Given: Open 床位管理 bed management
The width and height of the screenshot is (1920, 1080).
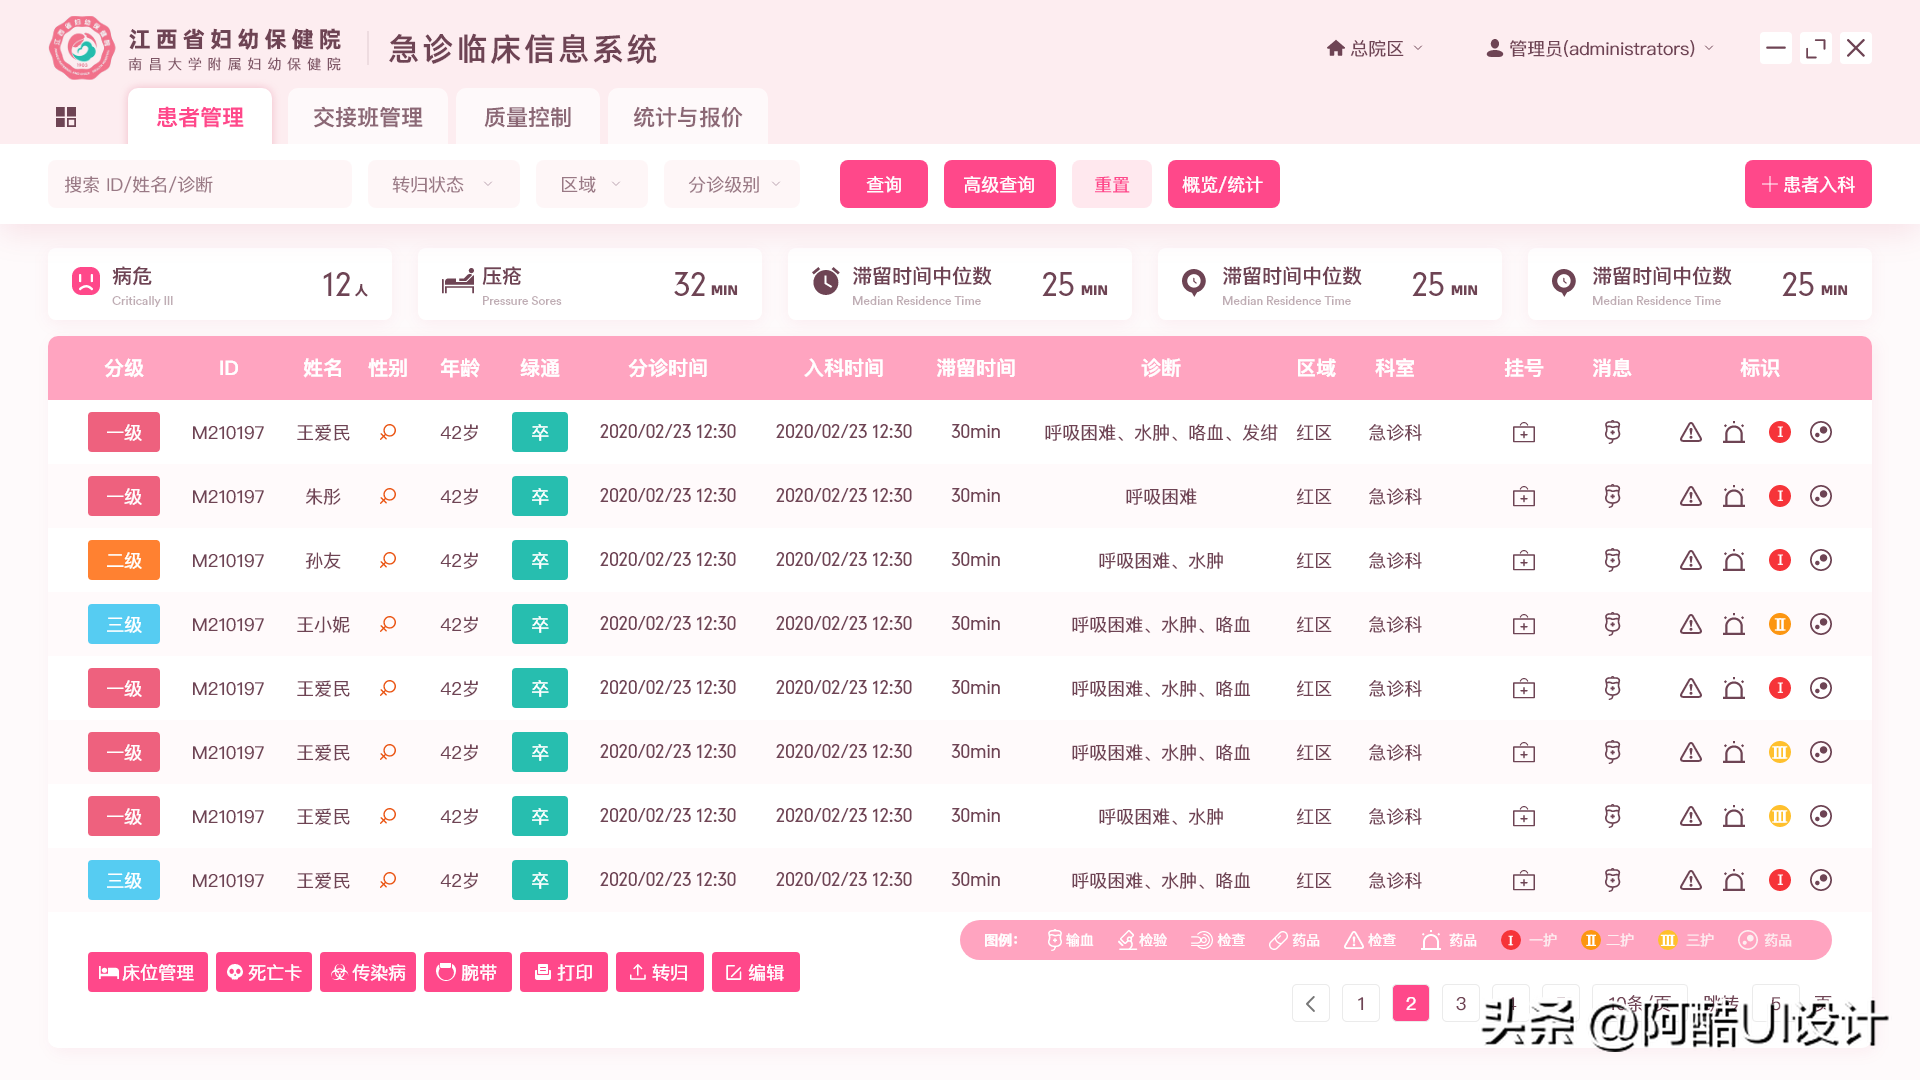Looking at the screenshot, I should (x=148, y=972).
